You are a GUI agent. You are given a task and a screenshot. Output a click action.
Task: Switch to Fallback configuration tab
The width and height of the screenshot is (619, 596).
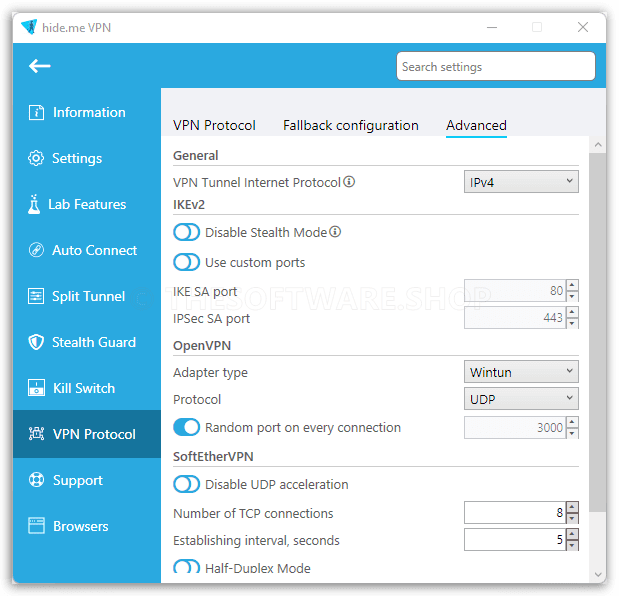(351, 126)
